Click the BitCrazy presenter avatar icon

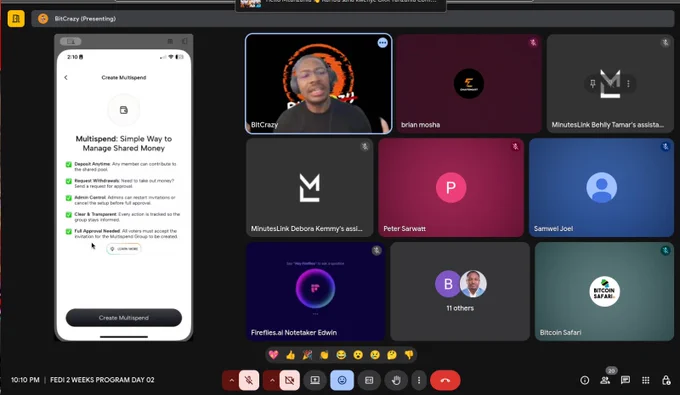[43, 19]
